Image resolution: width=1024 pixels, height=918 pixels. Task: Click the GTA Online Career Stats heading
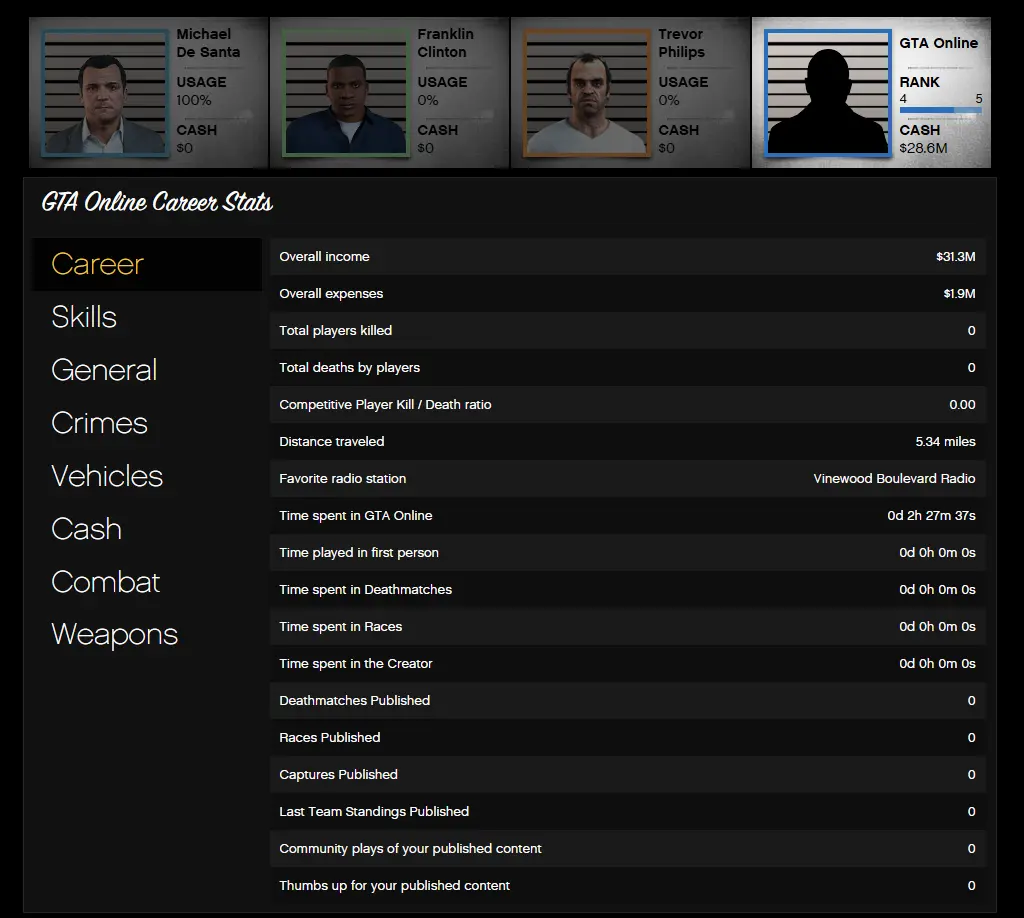(x=157, y=202)
